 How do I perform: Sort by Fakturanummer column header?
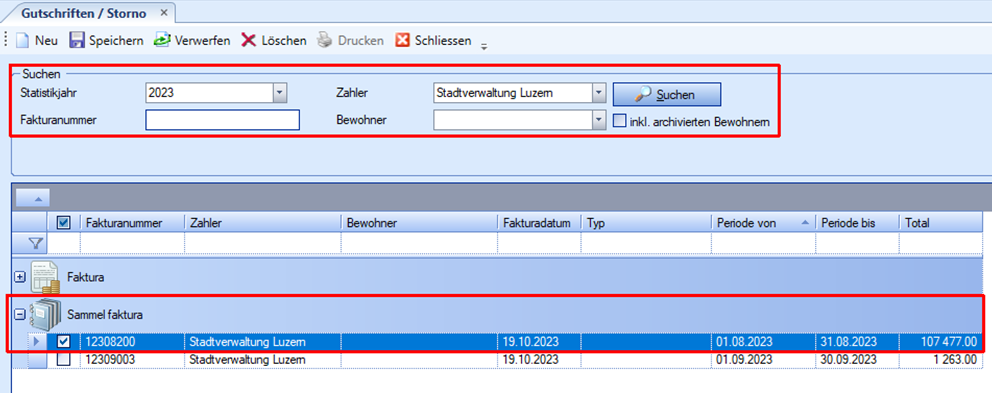click(132, 223)
